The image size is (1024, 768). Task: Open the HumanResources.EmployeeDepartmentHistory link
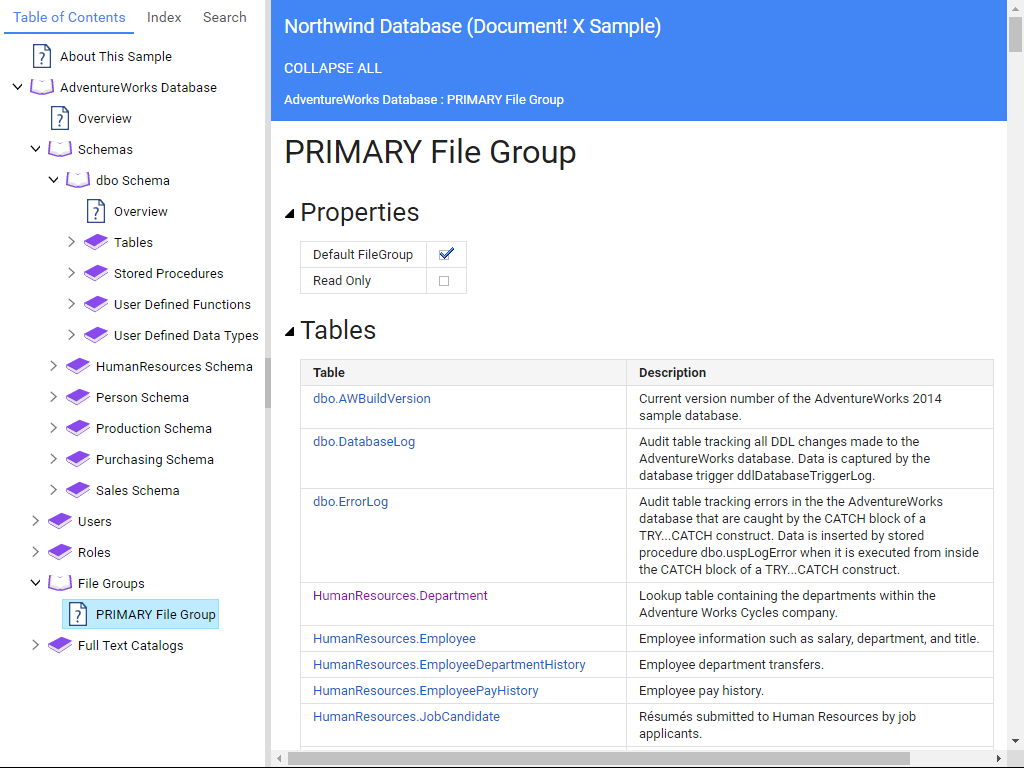coord(449,665)
